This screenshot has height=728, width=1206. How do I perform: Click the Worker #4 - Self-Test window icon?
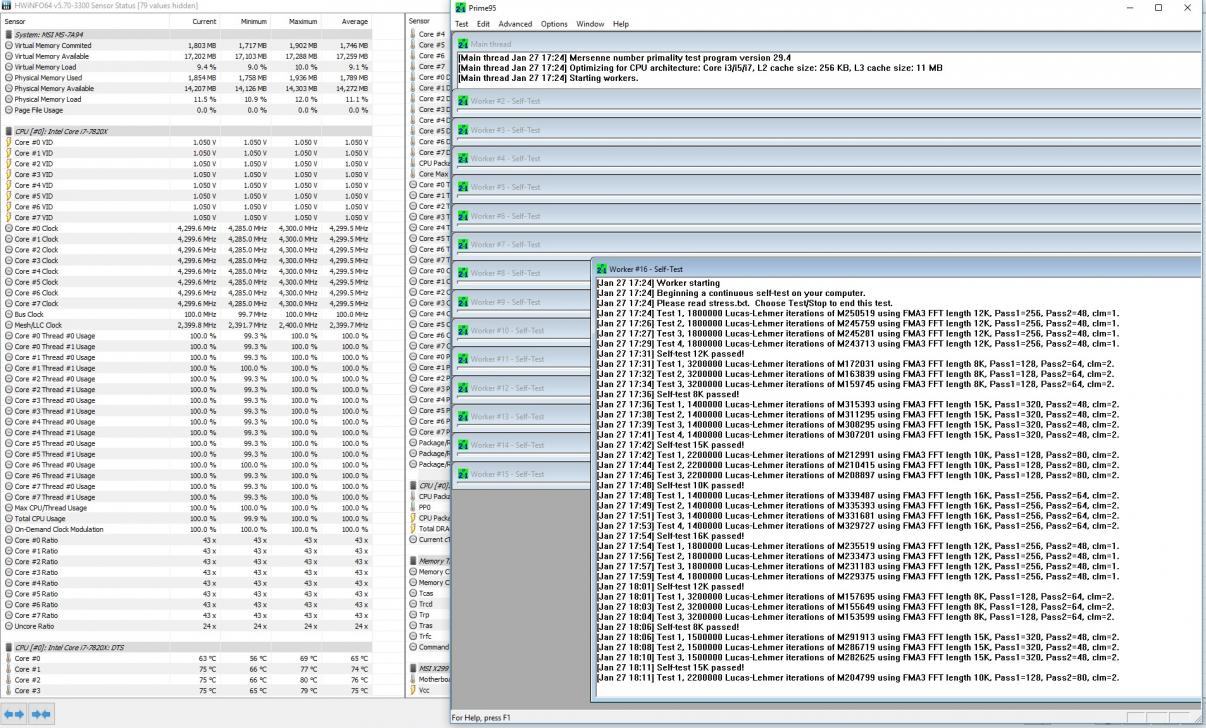click(x=463, y=158)
